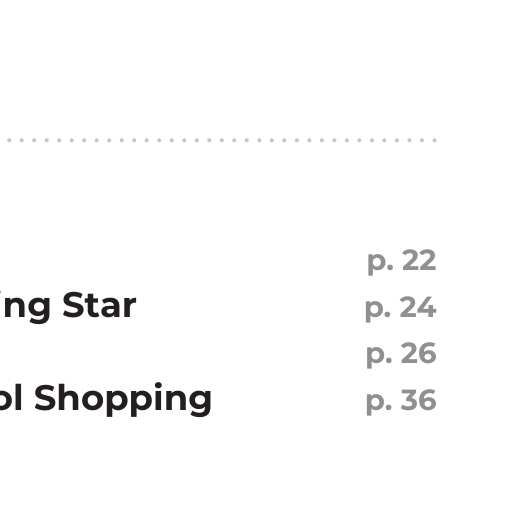Click the capital S in Star

coord(72,305)
